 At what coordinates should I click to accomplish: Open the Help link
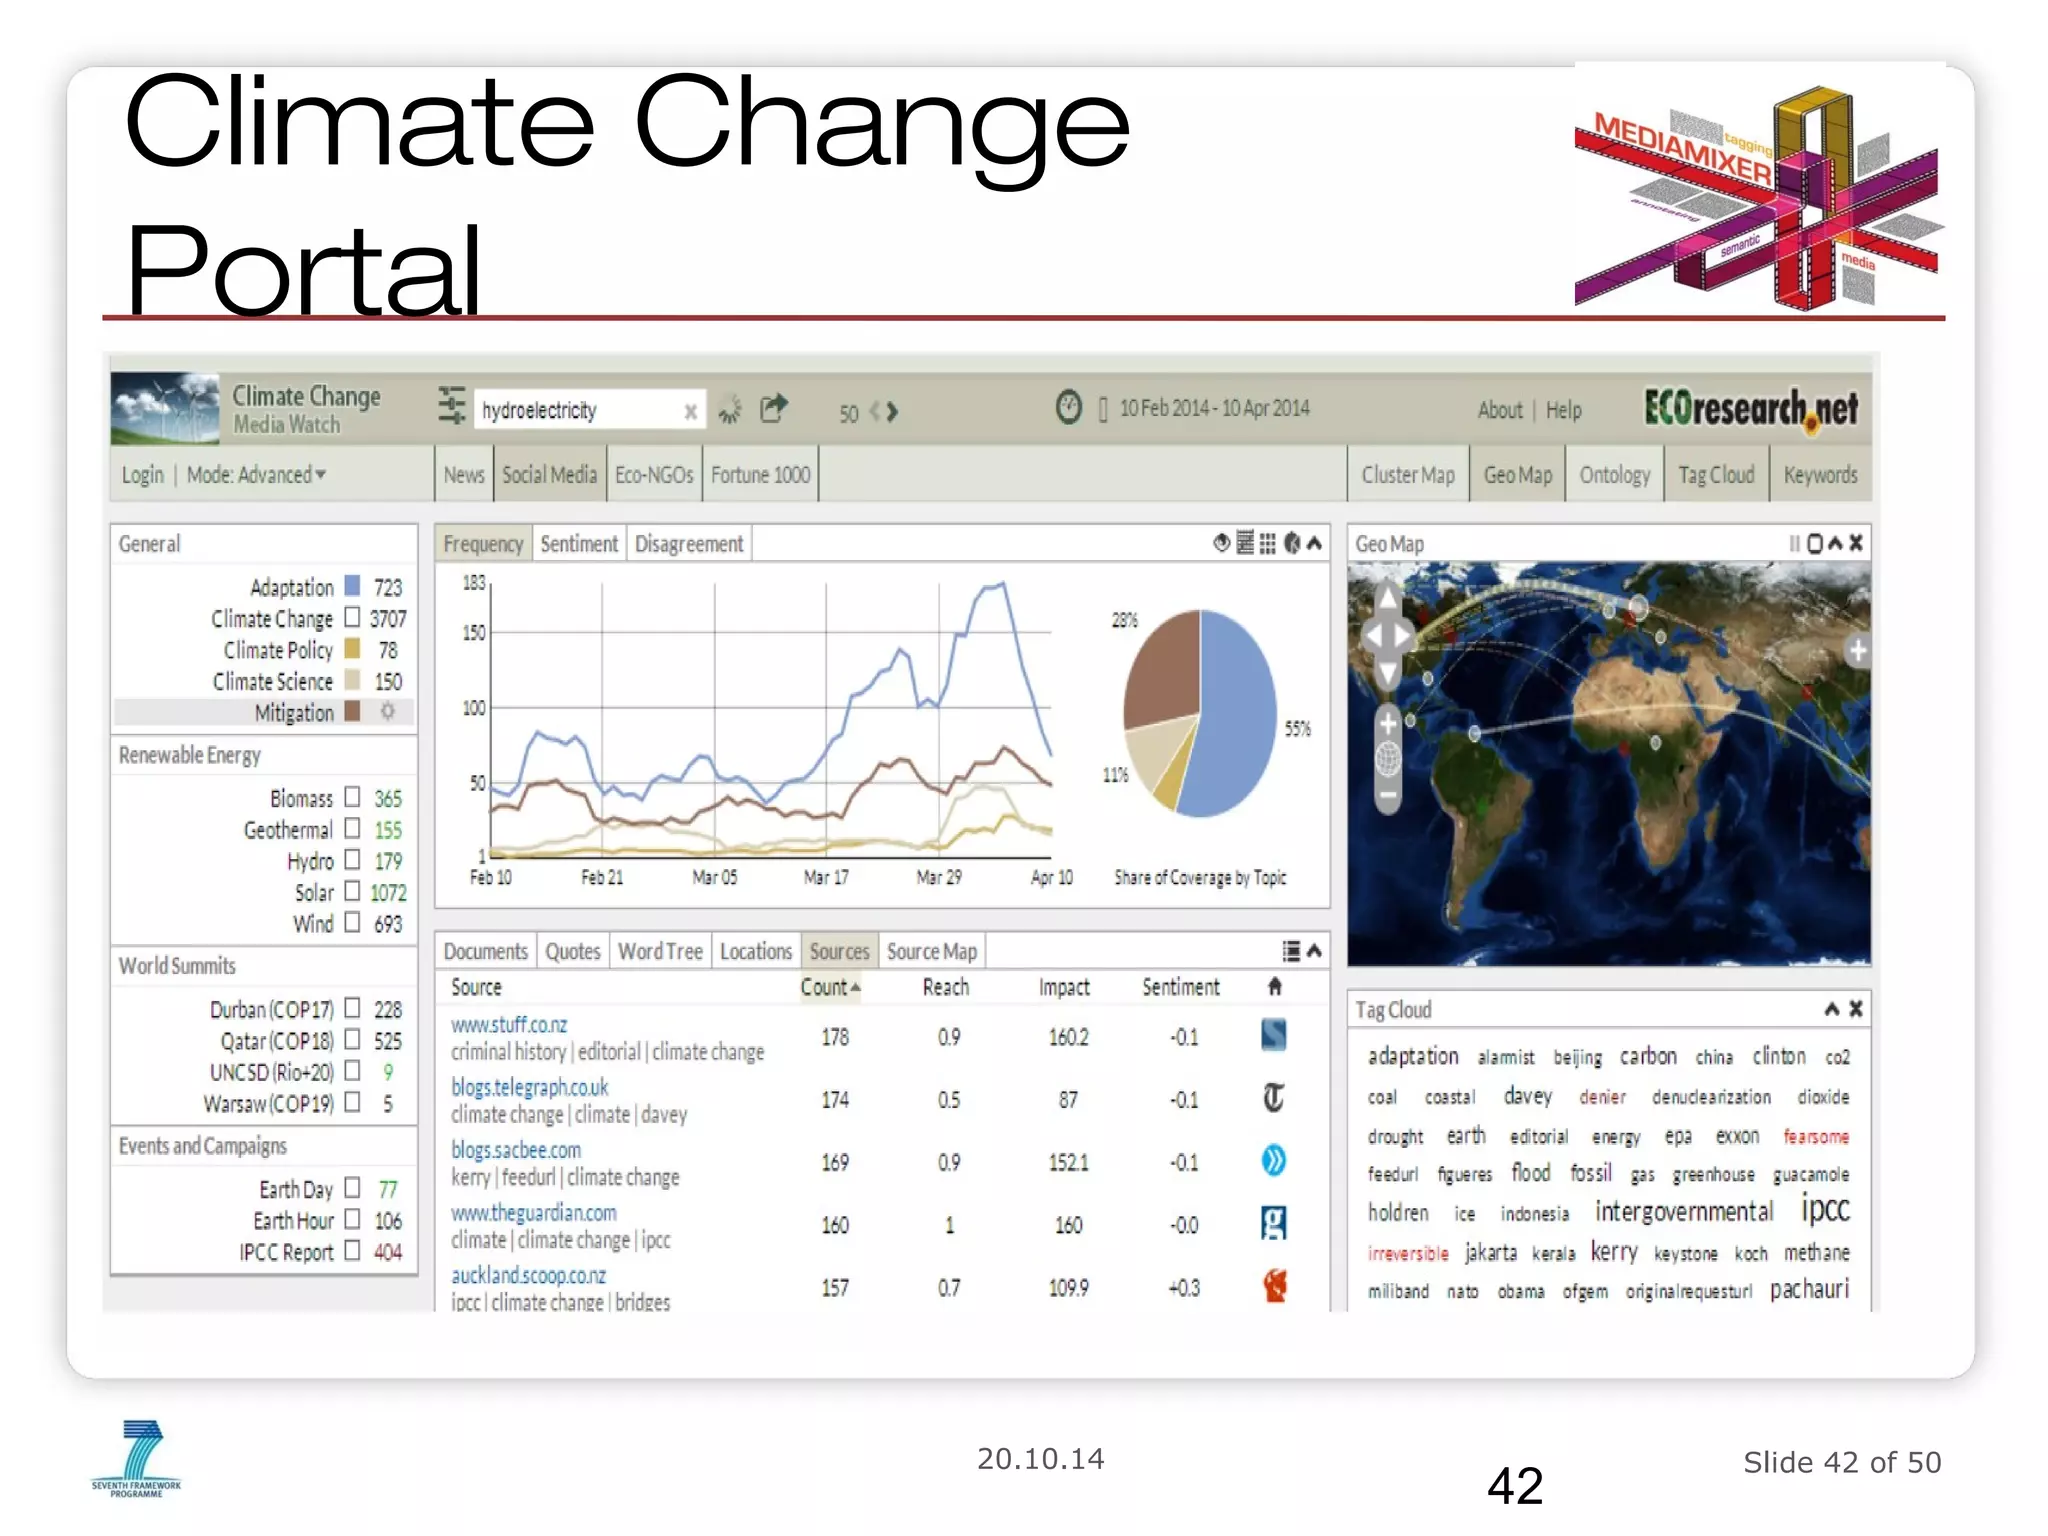click(1564, 410)
